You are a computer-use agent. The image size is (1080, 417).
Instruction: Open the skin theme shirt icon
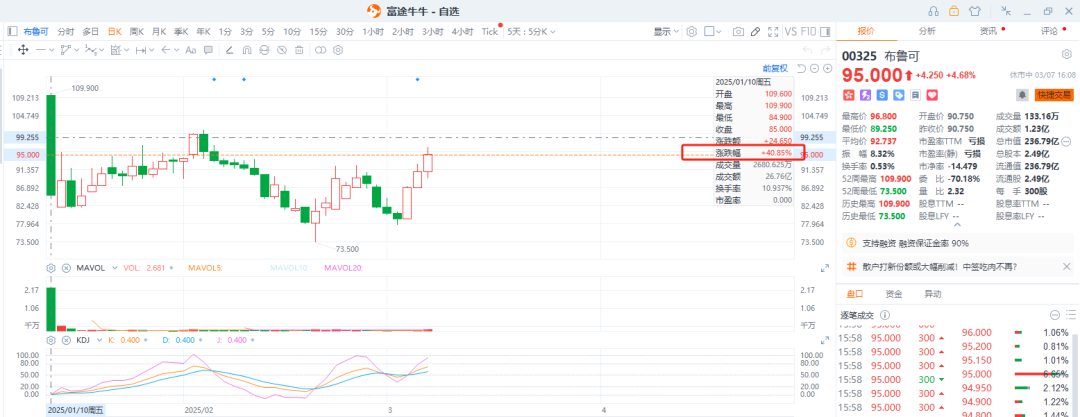974,10
